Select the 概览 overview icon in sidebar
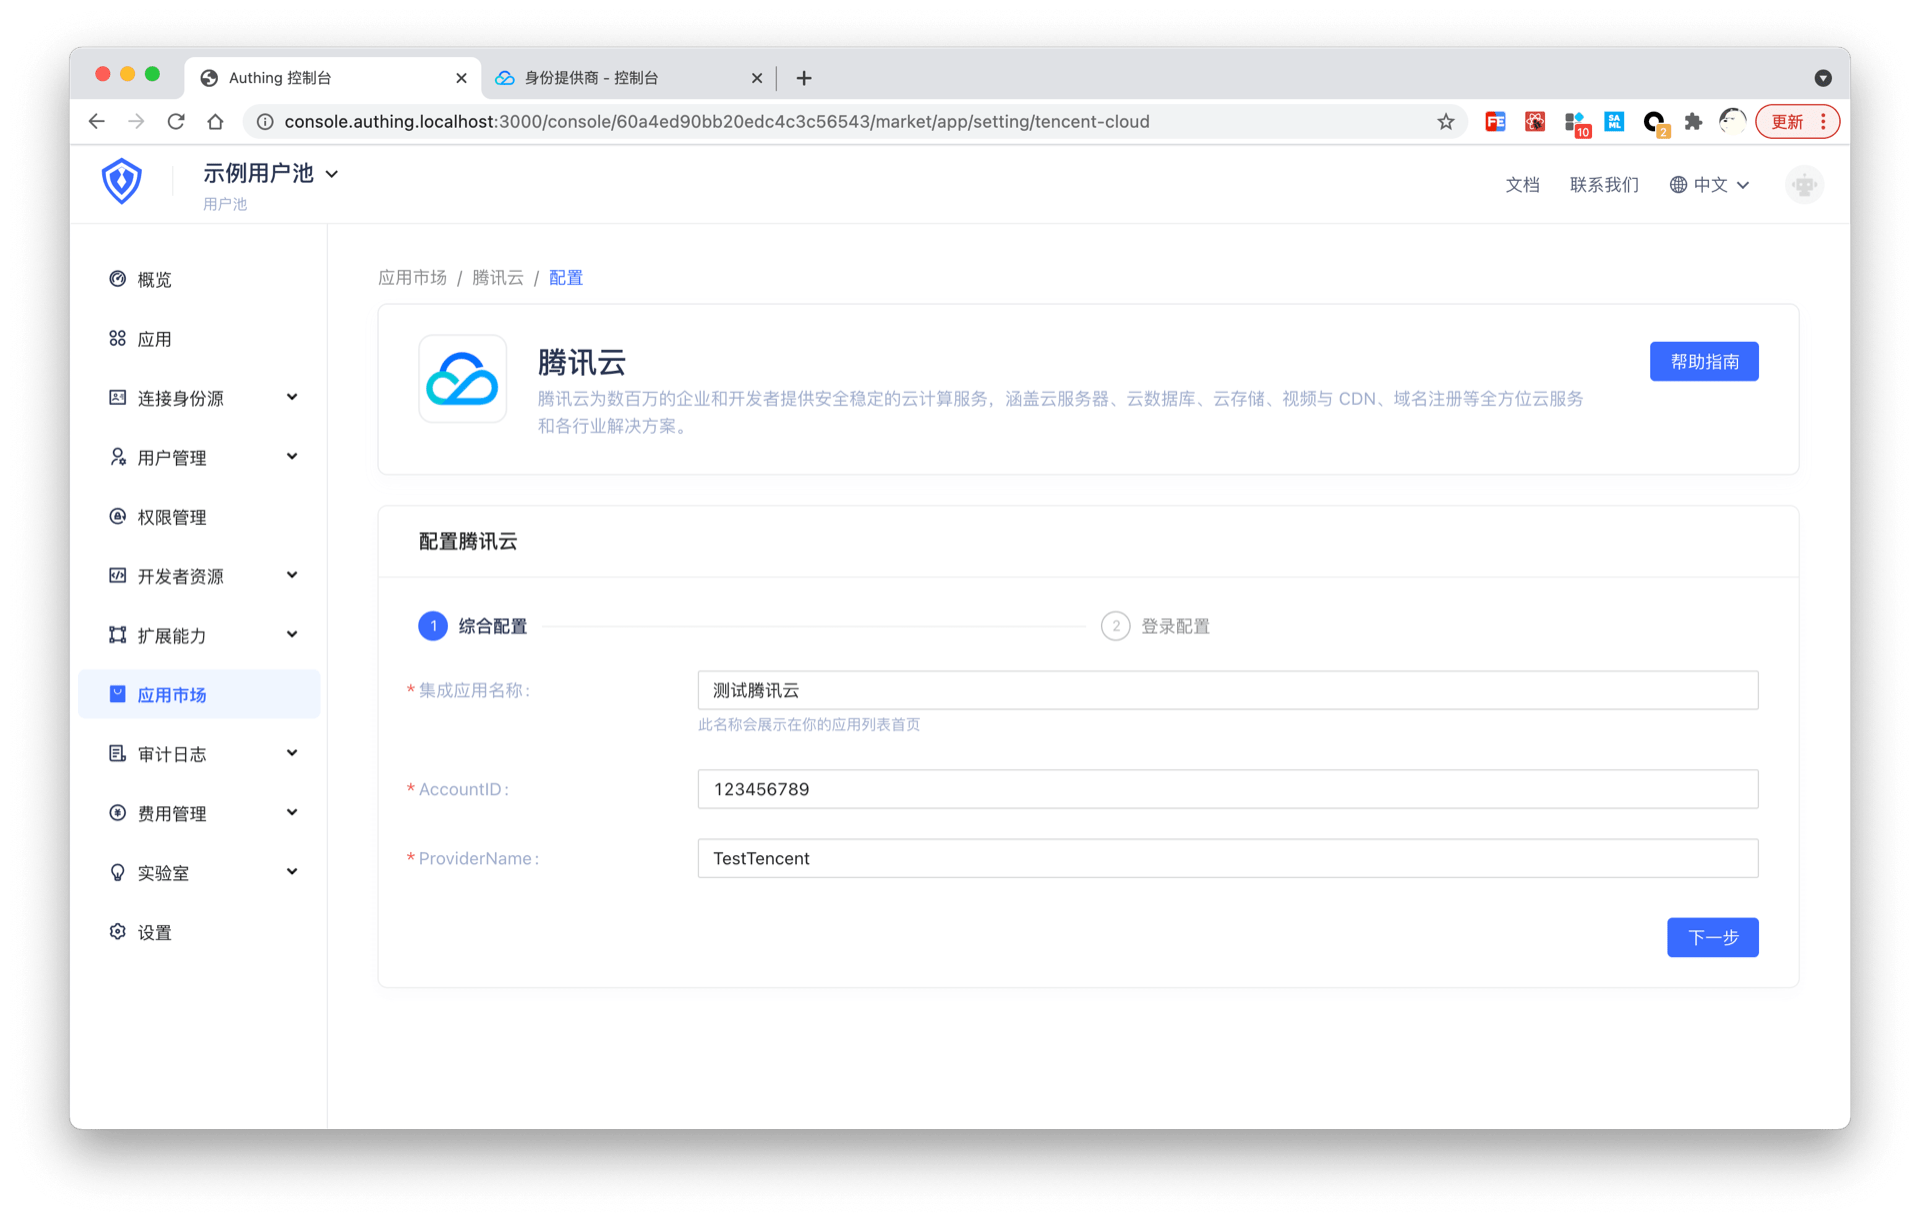 117,279
